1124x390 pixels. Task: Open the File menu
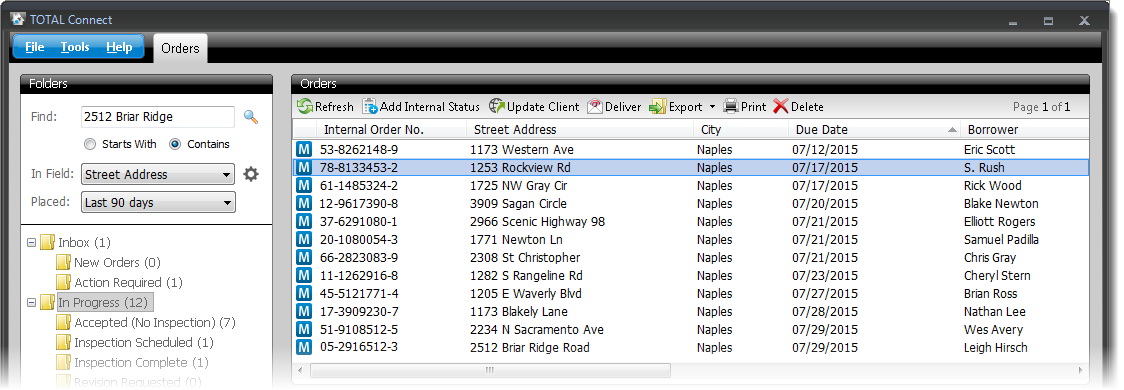[34, 47]
